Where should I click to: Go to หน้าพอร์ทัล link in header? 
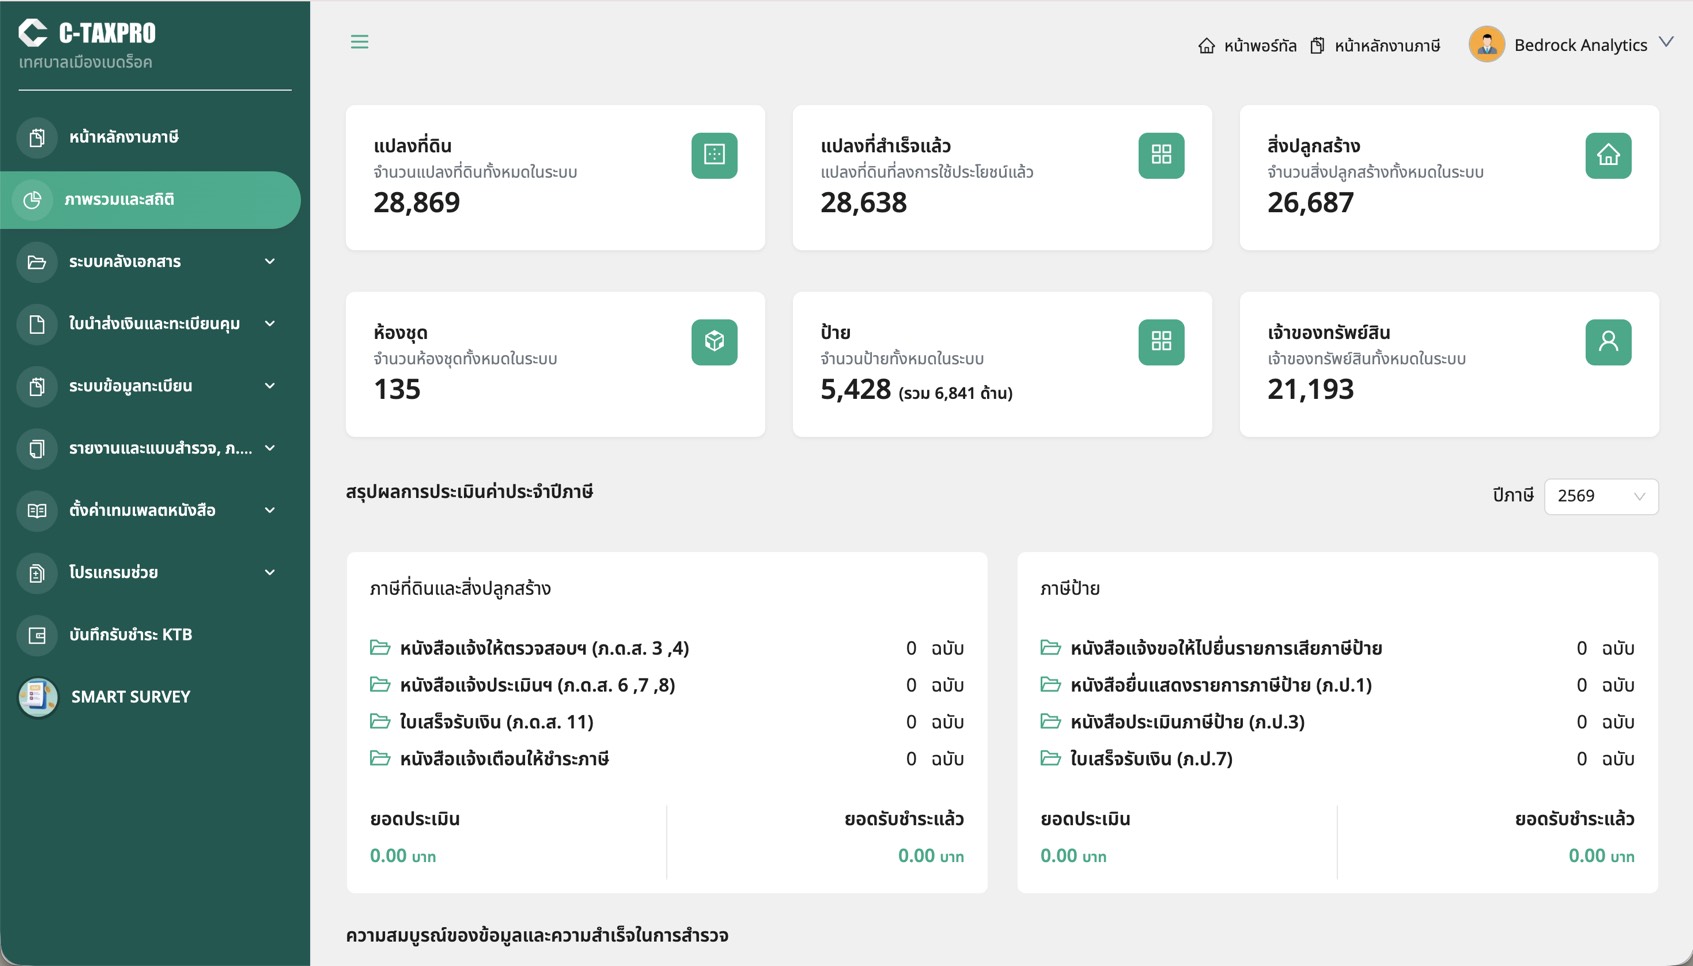point(1247,46)
